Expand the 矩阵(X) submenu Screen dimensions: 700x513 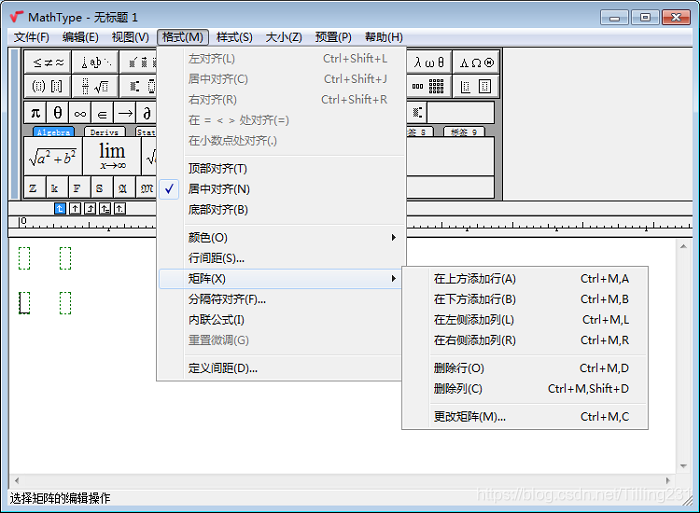(280, 279)
